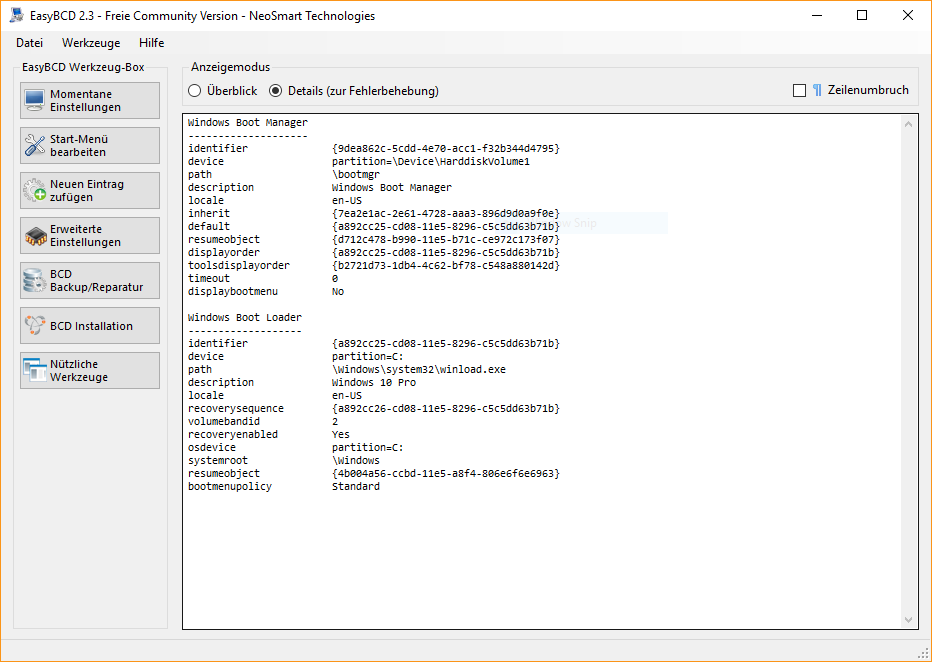Open BCD Backup/Reparatur page
This screenshot has width=932, height=662.
[x=90, y=280]
